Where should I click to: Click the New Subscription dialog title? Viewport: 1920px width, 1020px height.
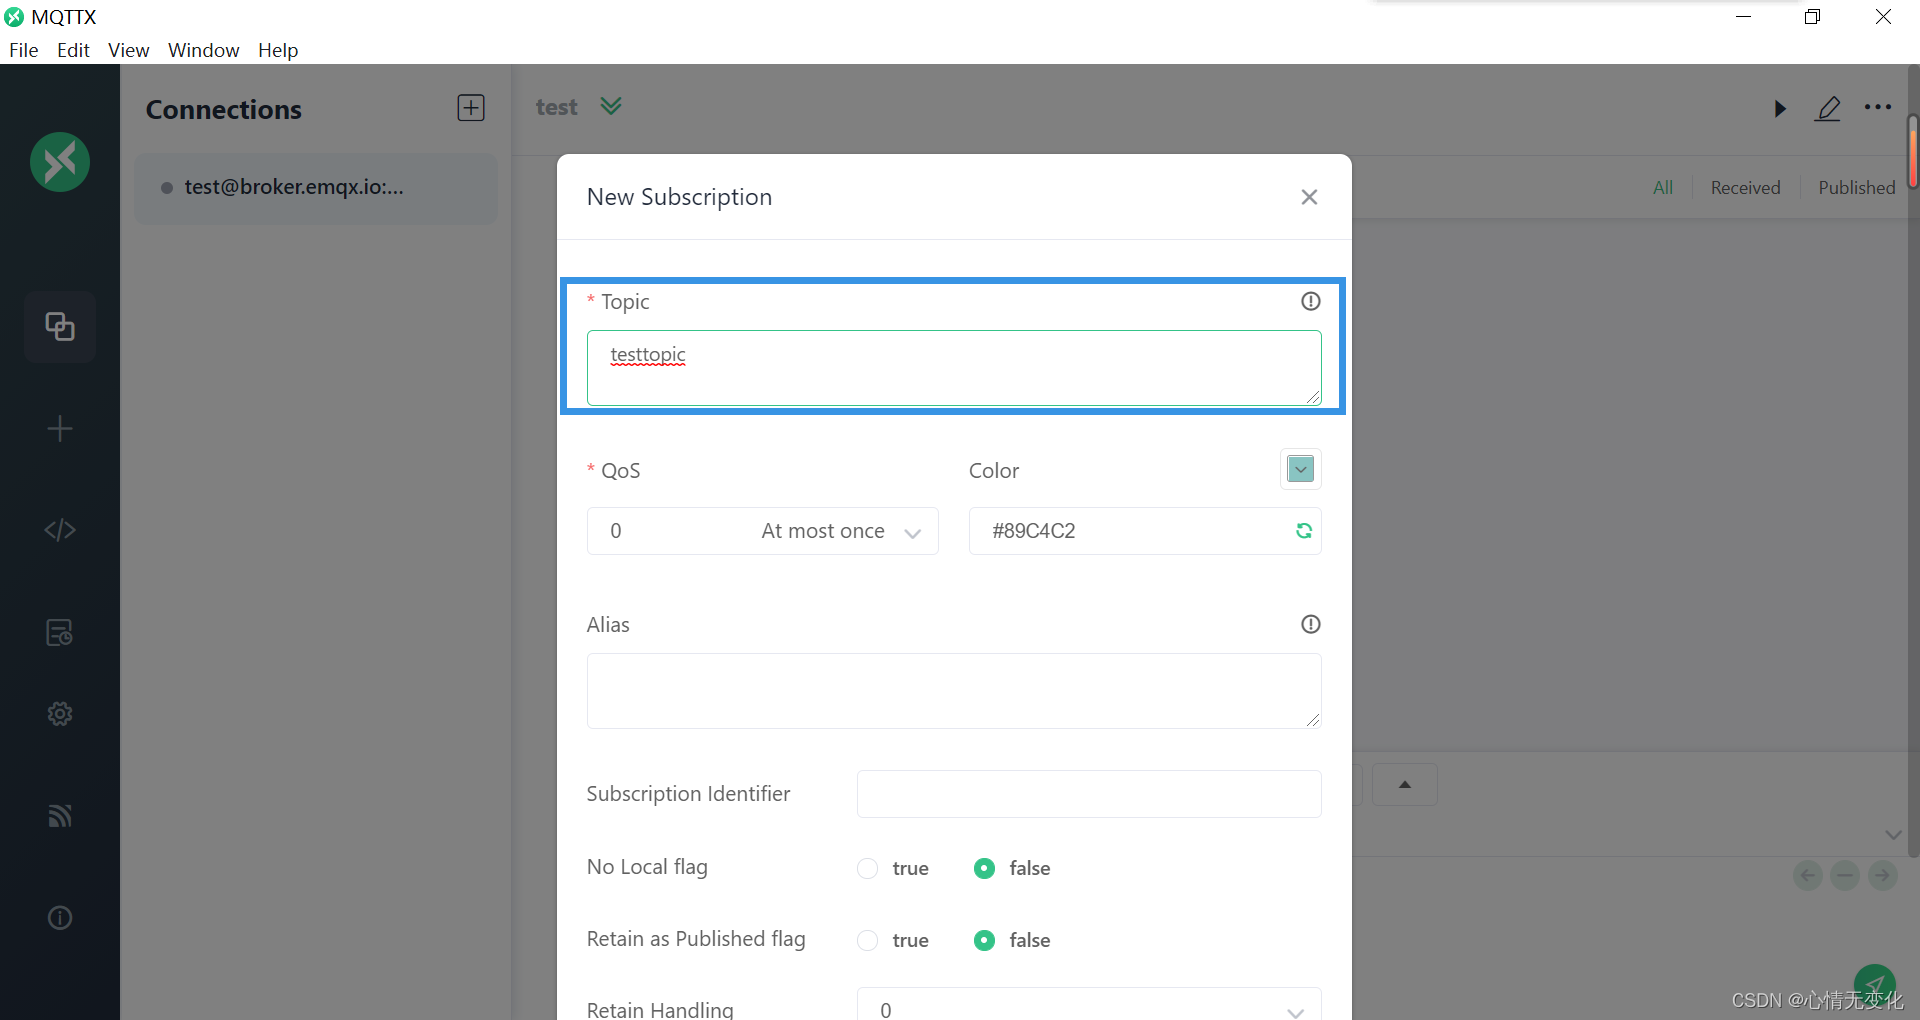tap(680, 197)
